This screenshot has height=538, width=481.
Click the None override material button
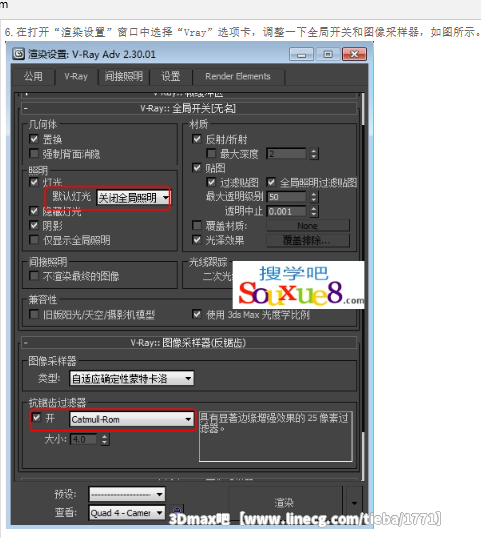[x=308, y=226]
